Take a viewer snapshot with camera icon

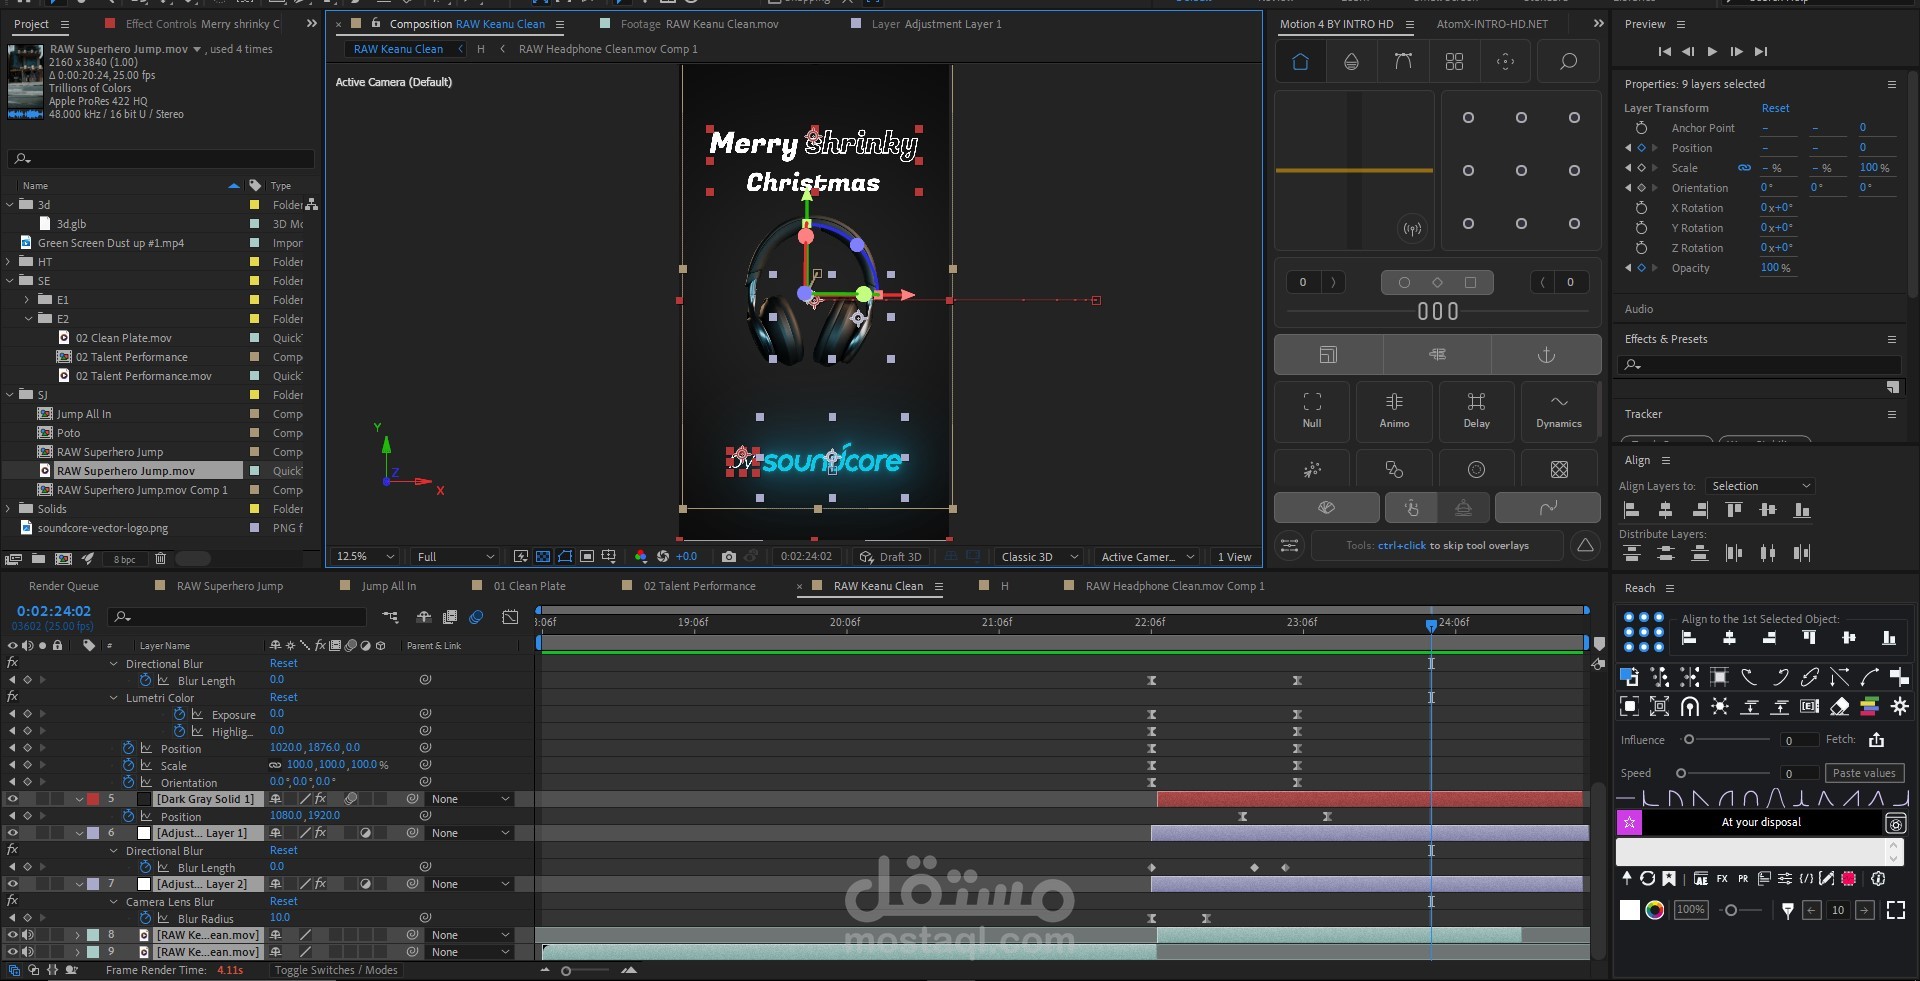click(x=729, y=557)
